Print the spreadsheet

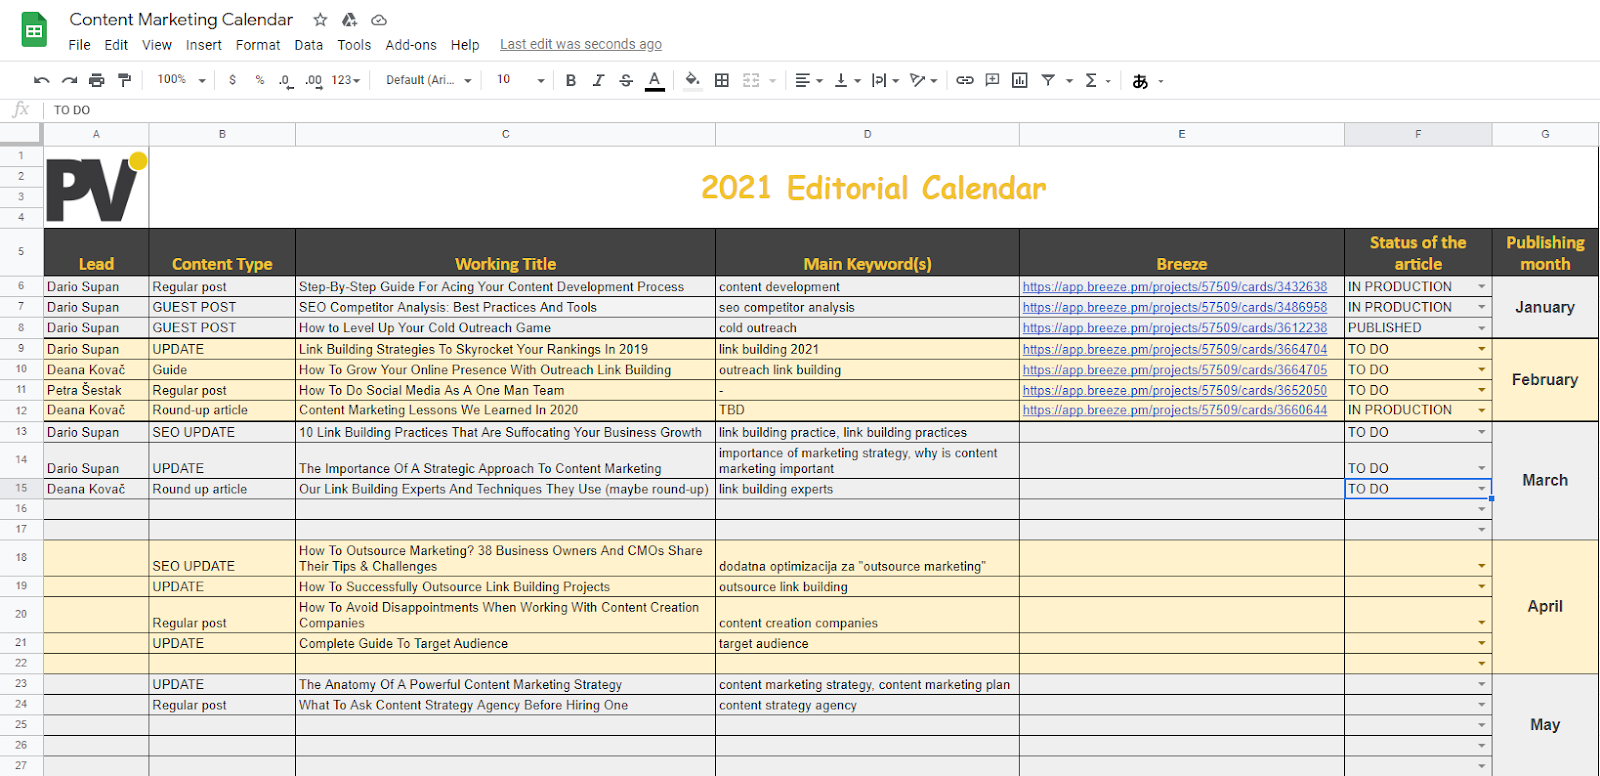[96, 80]
